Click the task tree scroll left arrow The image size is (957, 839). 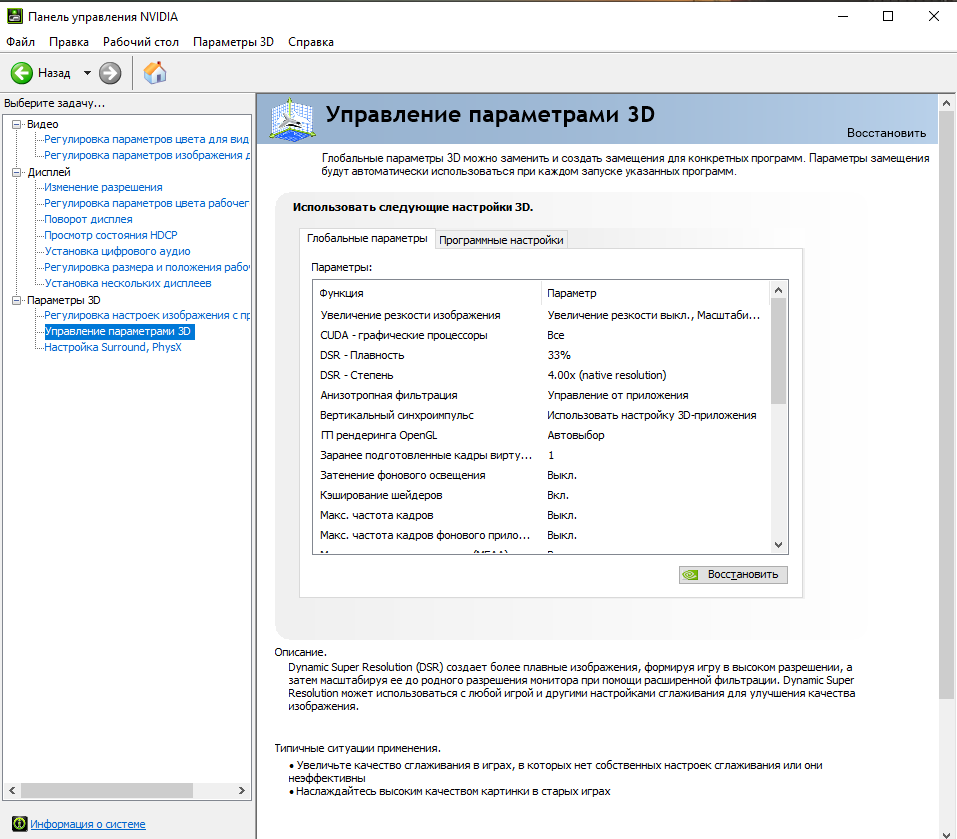(x=12, y=791)
